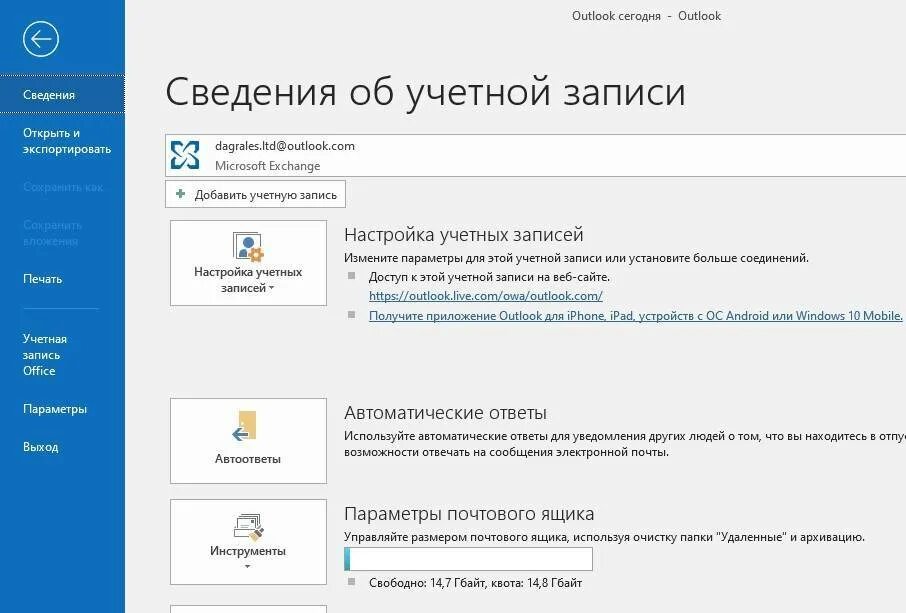Open the dagrales.ltd@outlook.com account selector
The height and width of the screenshot is (613, 906).
click(x=536, y=155)
